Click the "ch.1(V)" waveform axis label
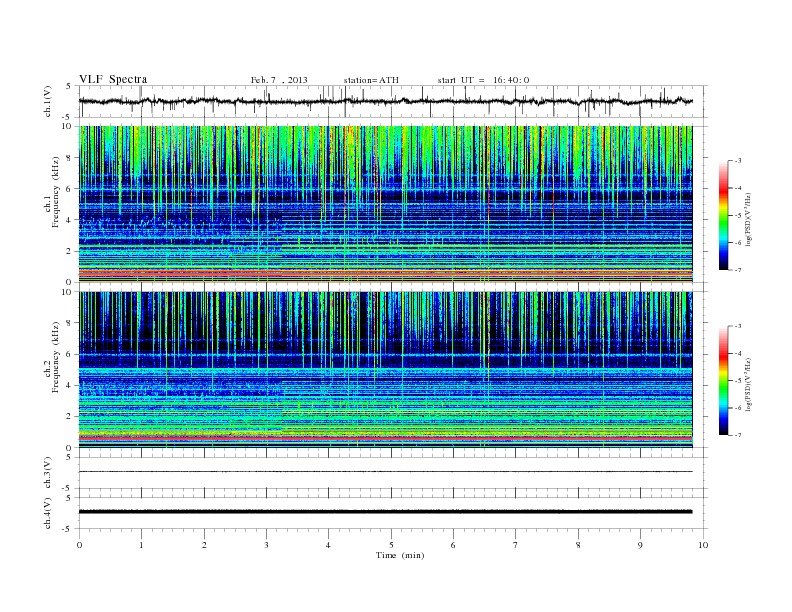This screenshot has width=792, height=612. click(x=48, y=101)
